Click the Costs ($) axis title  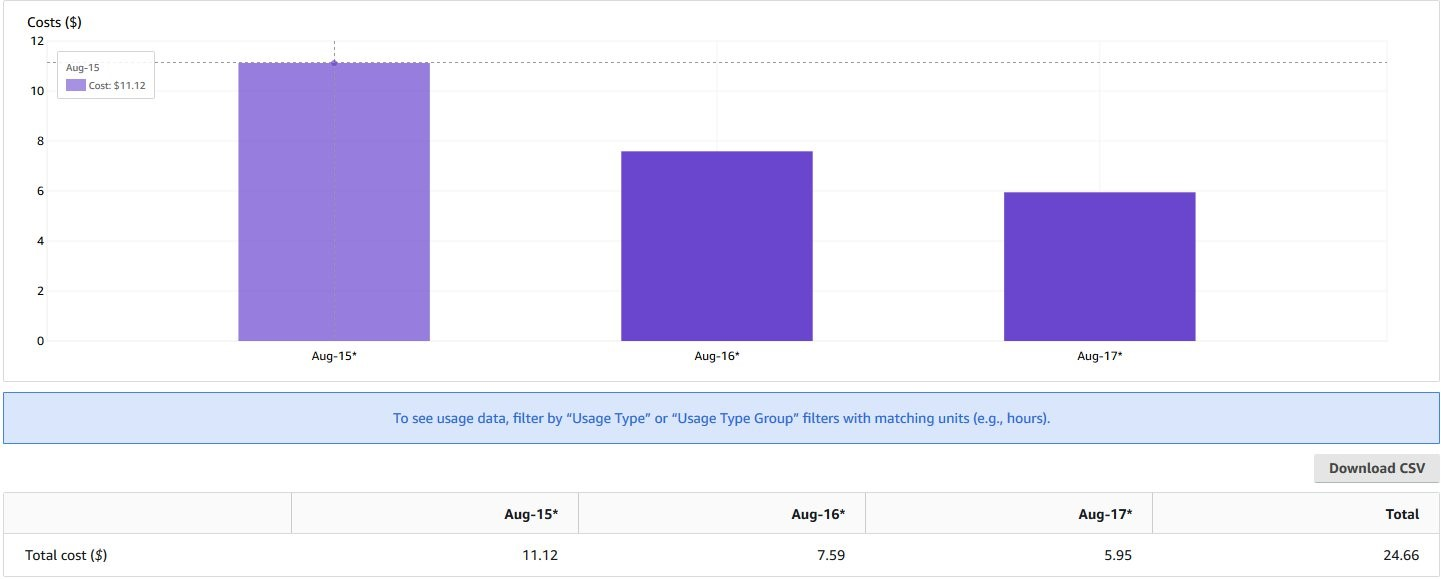54,22
